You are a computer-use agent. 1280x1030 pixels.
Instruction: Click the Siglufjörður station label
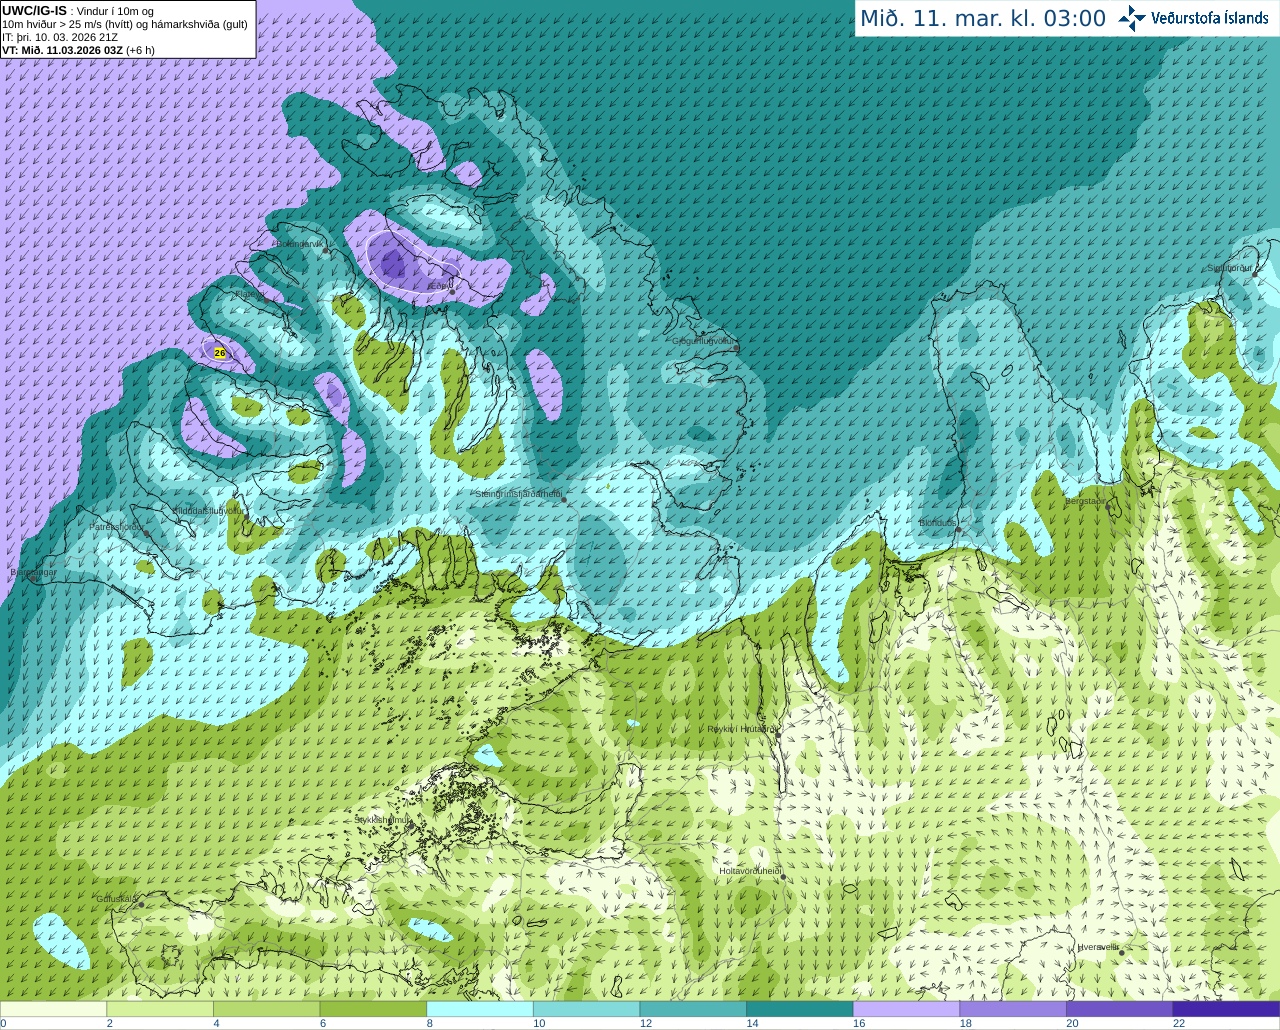coord(1230,268)
